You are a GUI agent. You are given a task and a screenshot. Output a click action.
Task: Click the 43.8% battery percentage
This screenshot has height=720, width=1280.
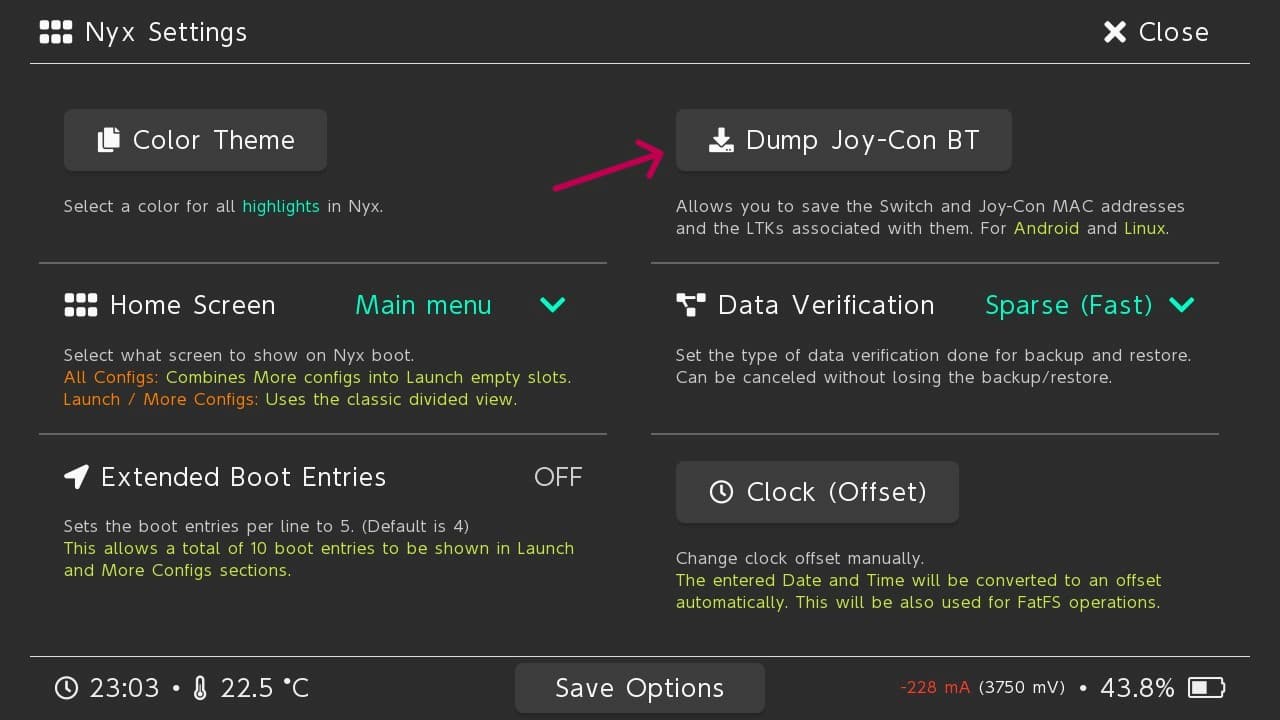click(x=1137, y=688)
